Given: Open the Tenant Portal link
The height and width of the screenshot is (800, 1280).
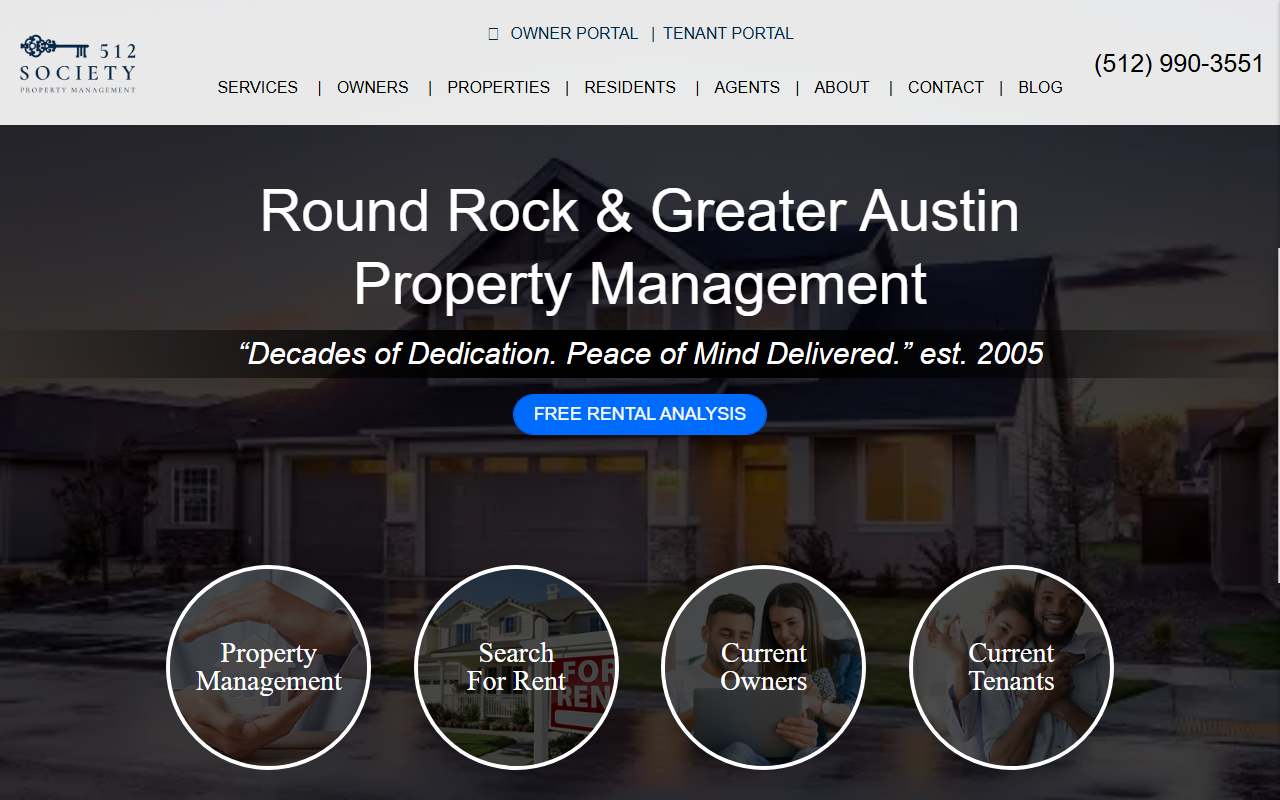Looking at the screenshot, I should click(x=728, y=33).
